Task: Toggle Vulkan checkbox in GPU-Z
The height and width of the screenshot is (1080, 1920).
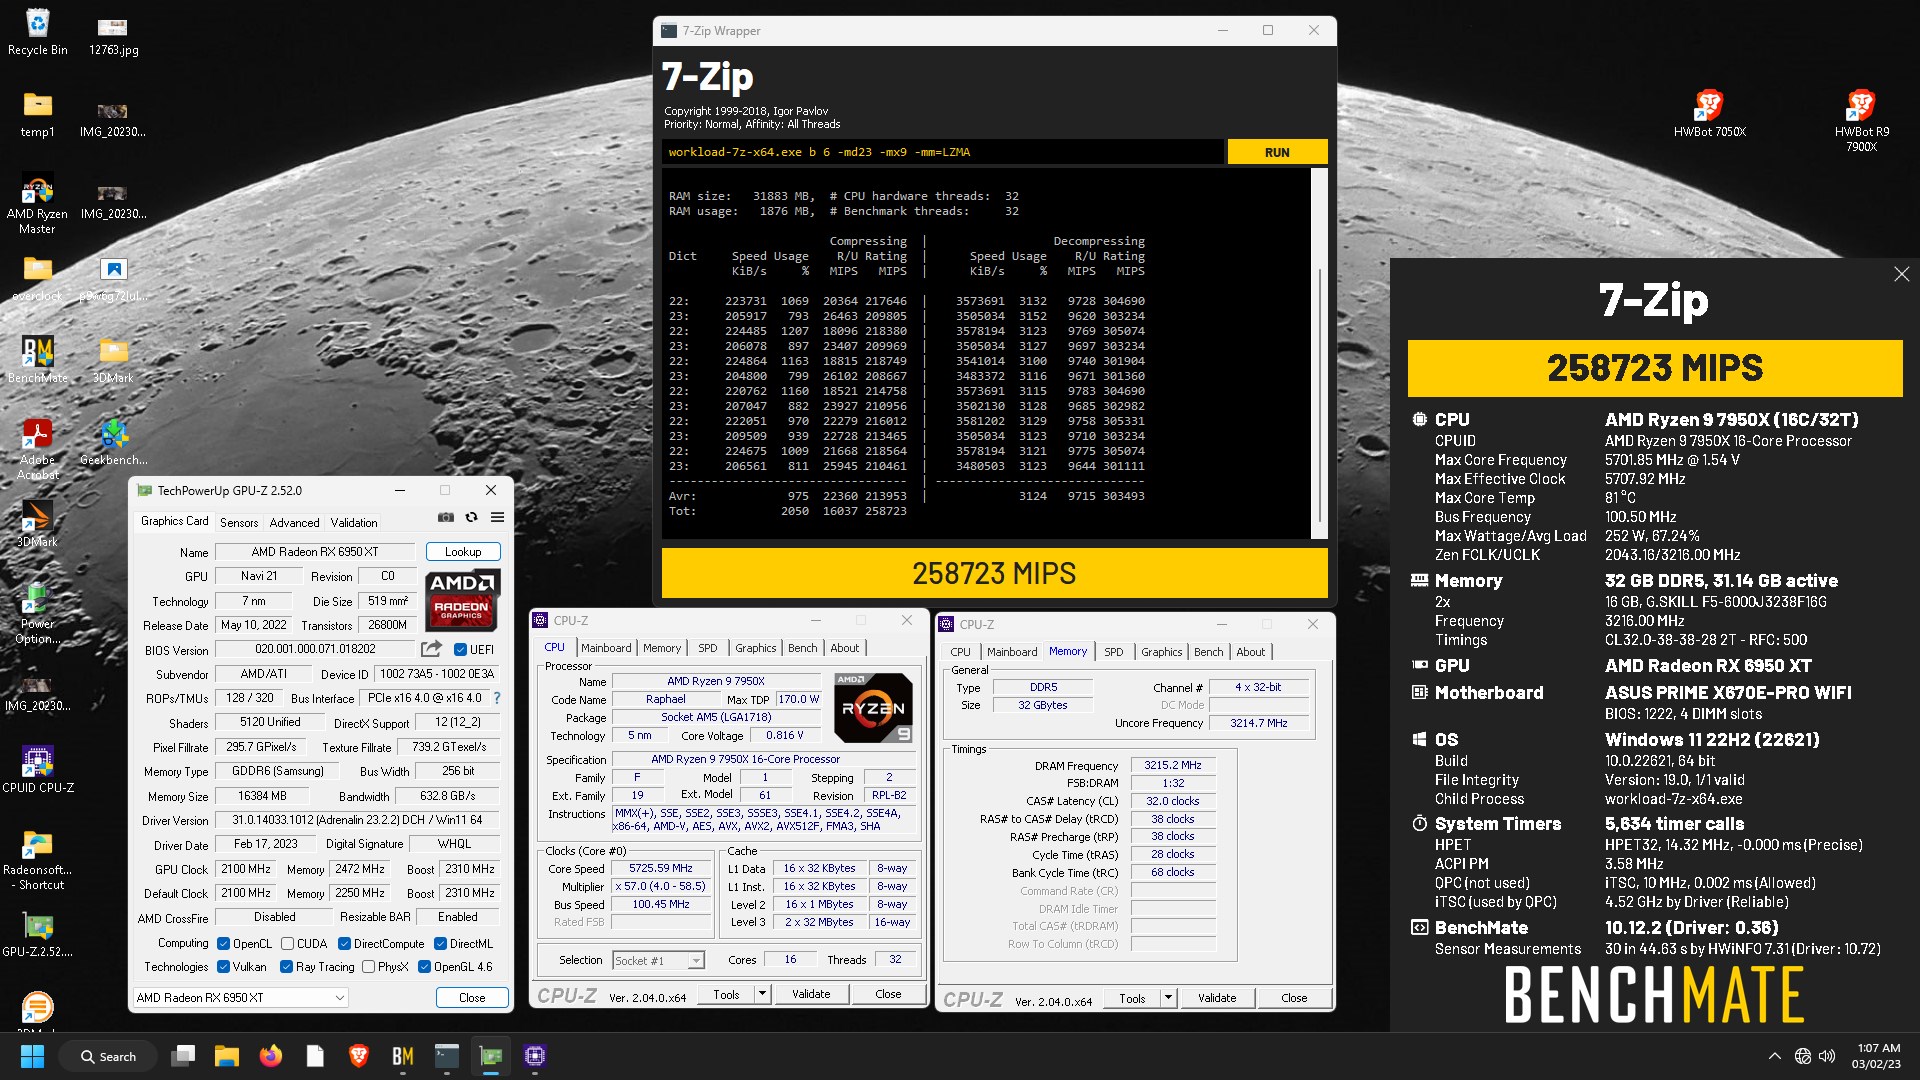Action: [x=224, y=967]
